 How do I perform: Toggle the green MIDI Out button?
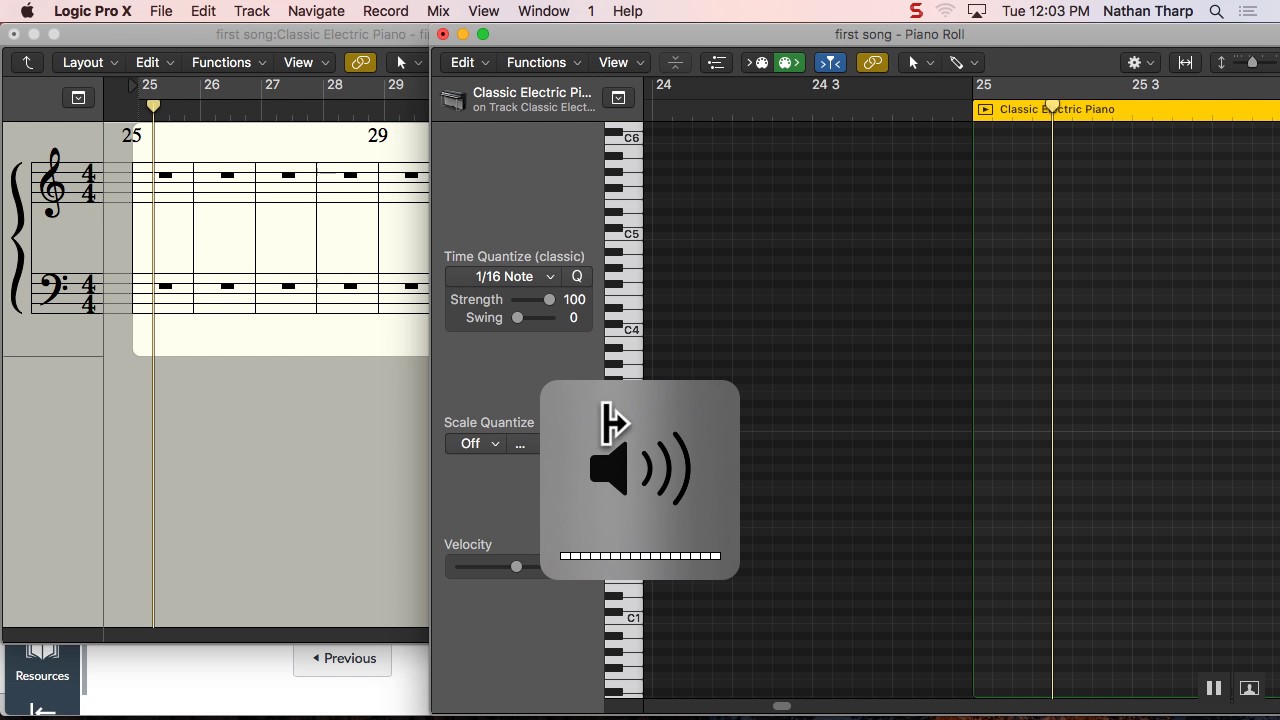tap(789, 62)
